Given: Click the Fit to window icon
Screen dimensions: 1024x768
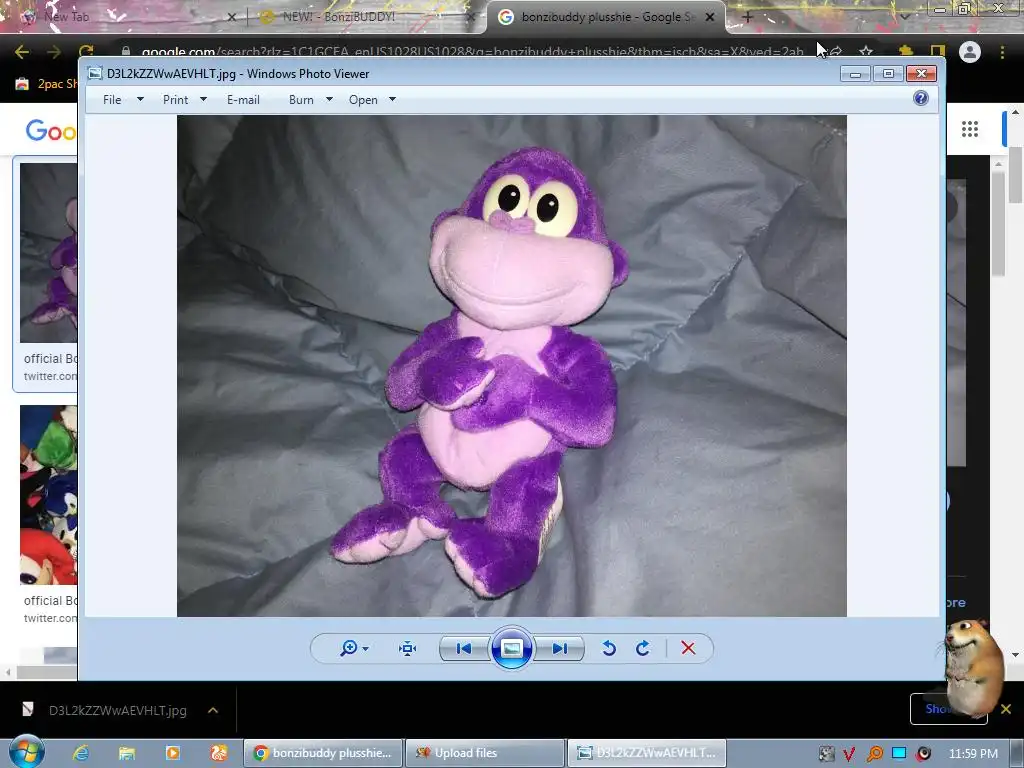Looking at the screenshot, I should tap(408, 648).
